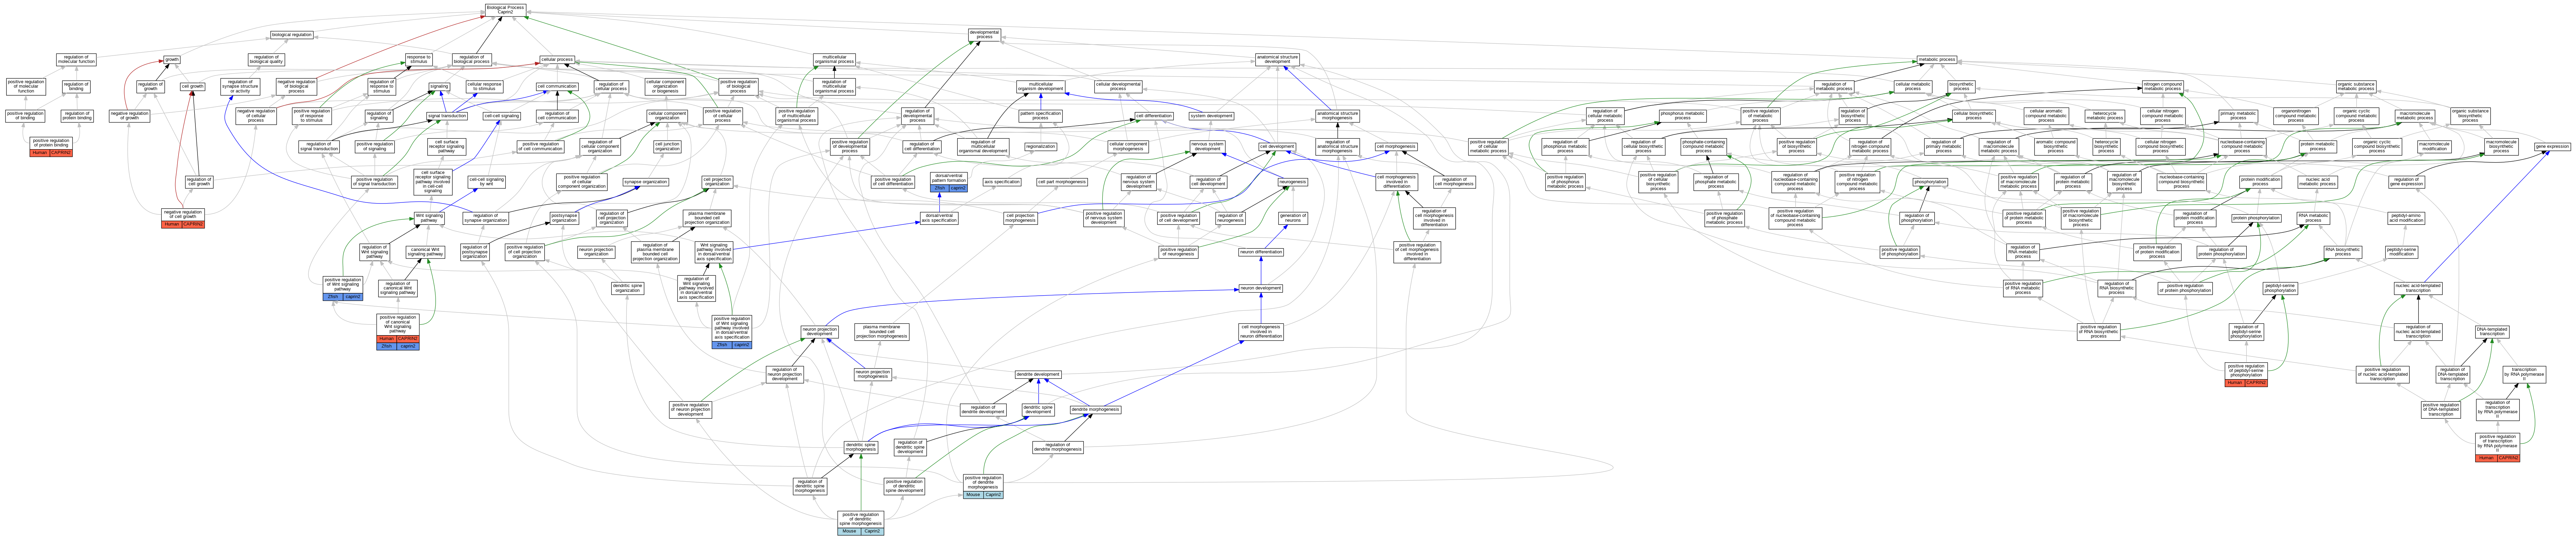Select the 'cell development' node
2576x539 pixels.
tap(1277, 147)
